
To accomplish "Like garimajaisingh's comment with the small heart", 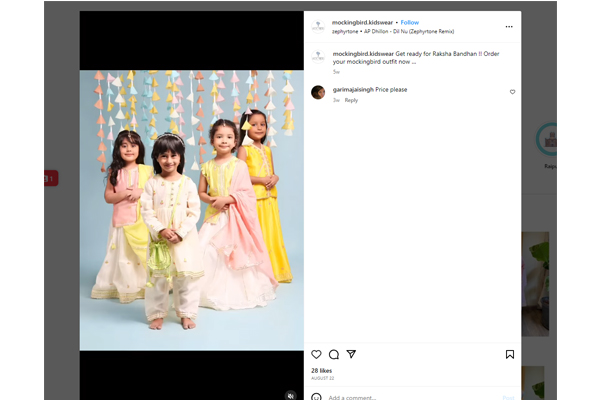I will tap(513, 92).
